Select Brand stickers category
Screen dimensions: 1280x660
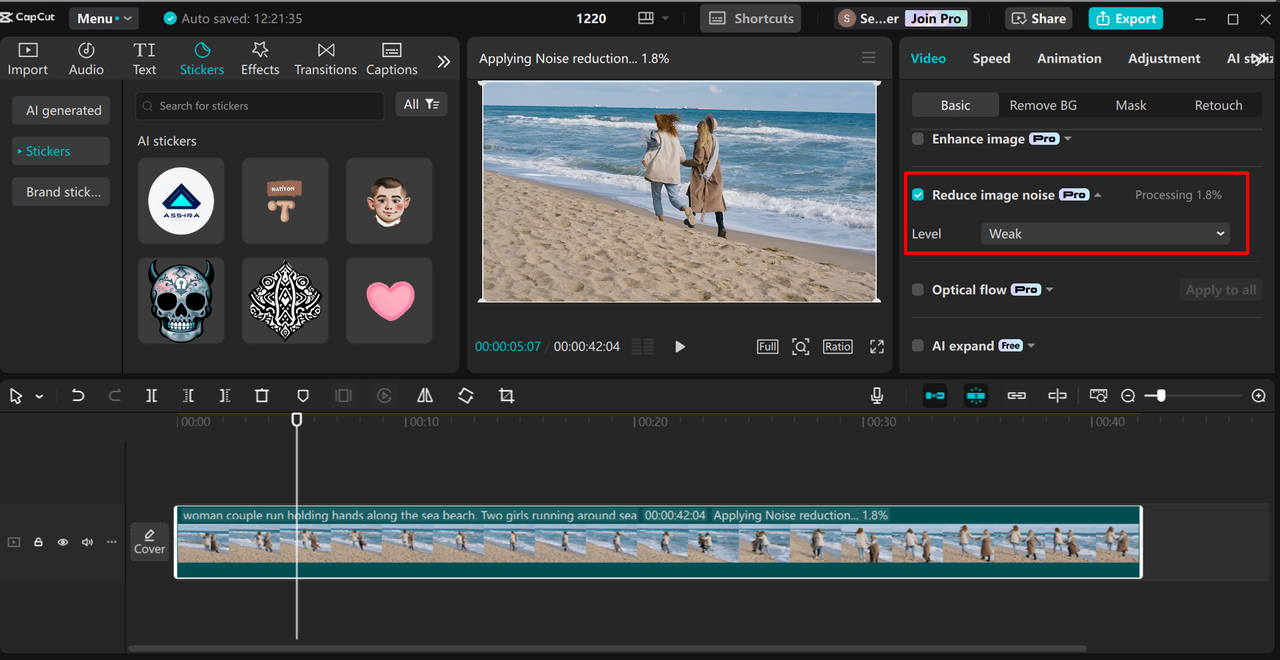coord(62,192)
